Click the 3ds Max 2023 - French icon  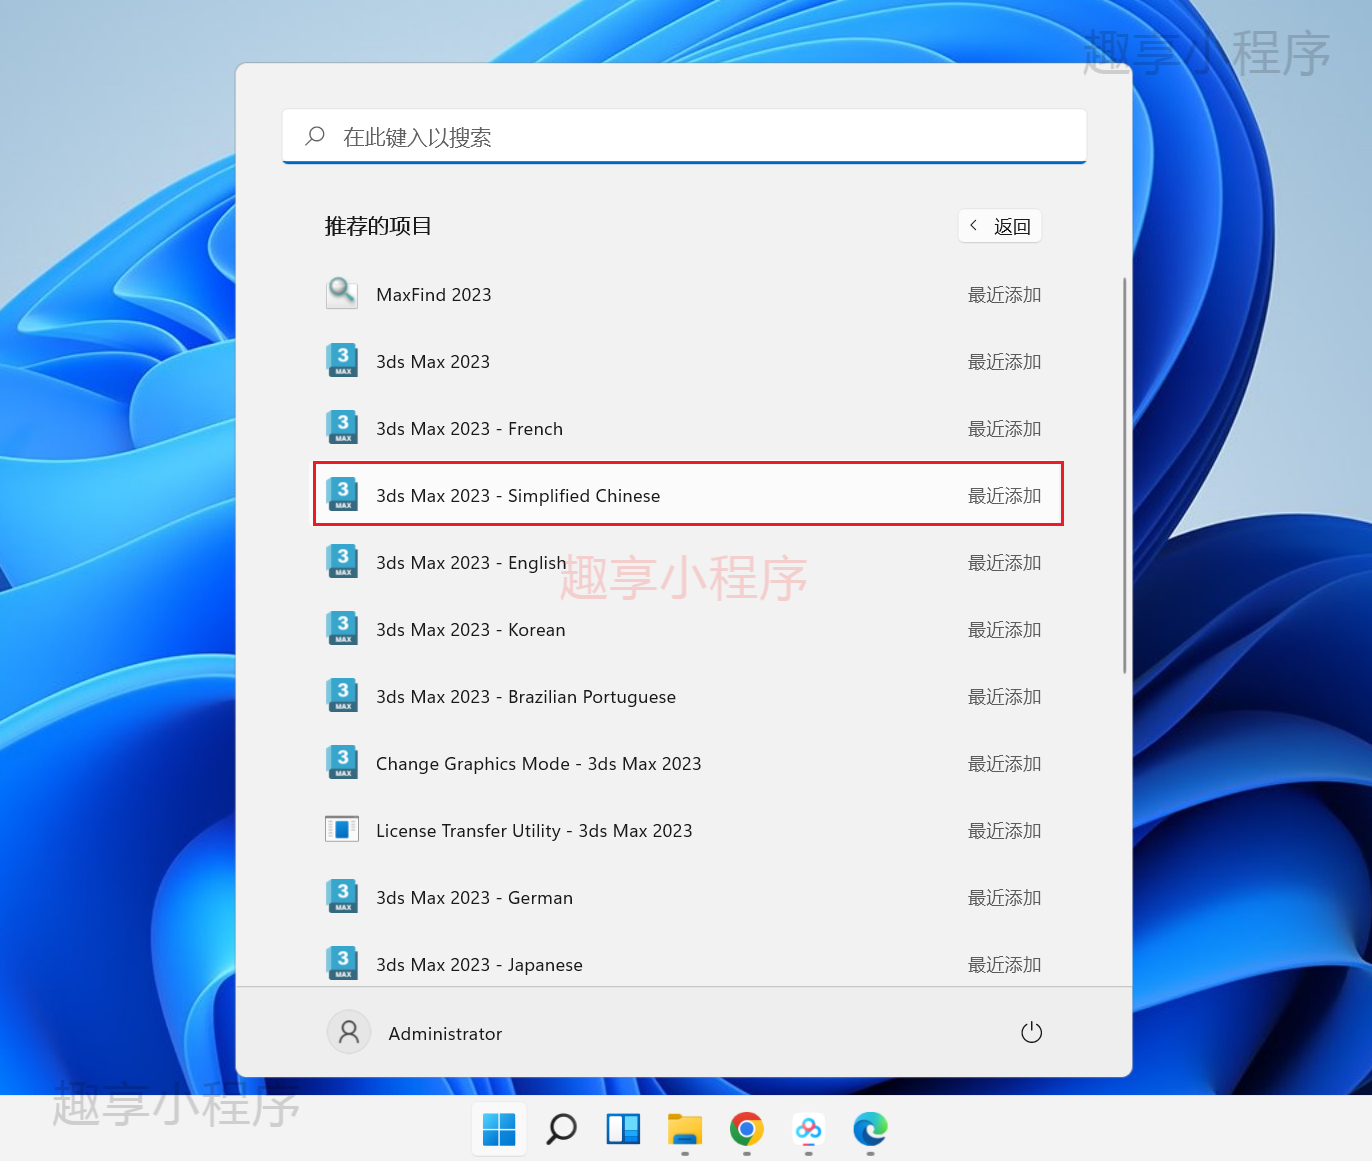pos(342,427)
